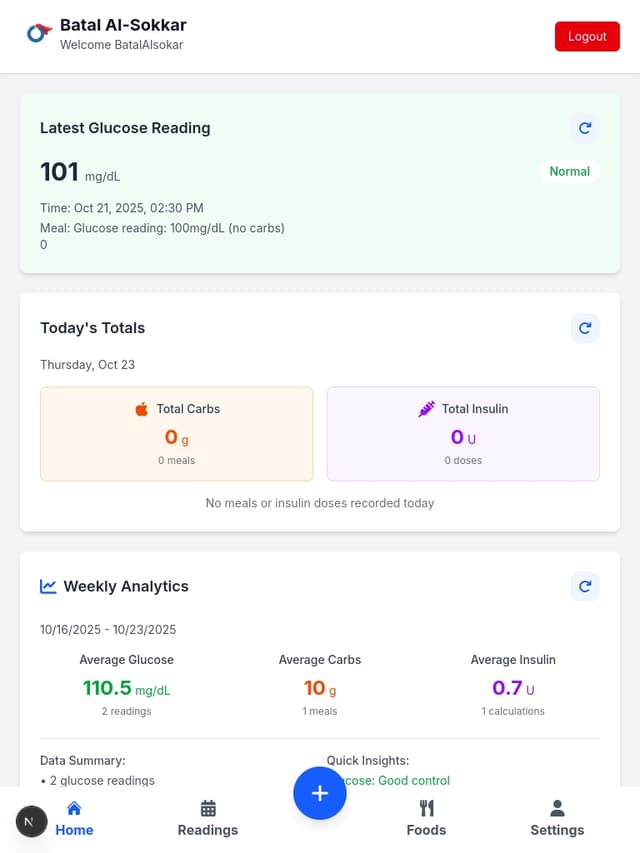Refresh the Weekly Analytics card
The height and width of the screenshot is (853, 640).
[x=585, y=586]
